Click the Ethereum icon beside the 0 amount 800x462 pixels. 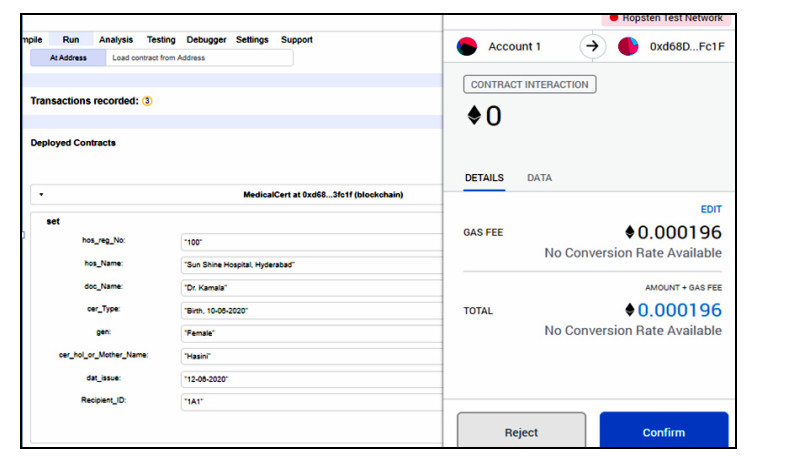tap(474, 116)
